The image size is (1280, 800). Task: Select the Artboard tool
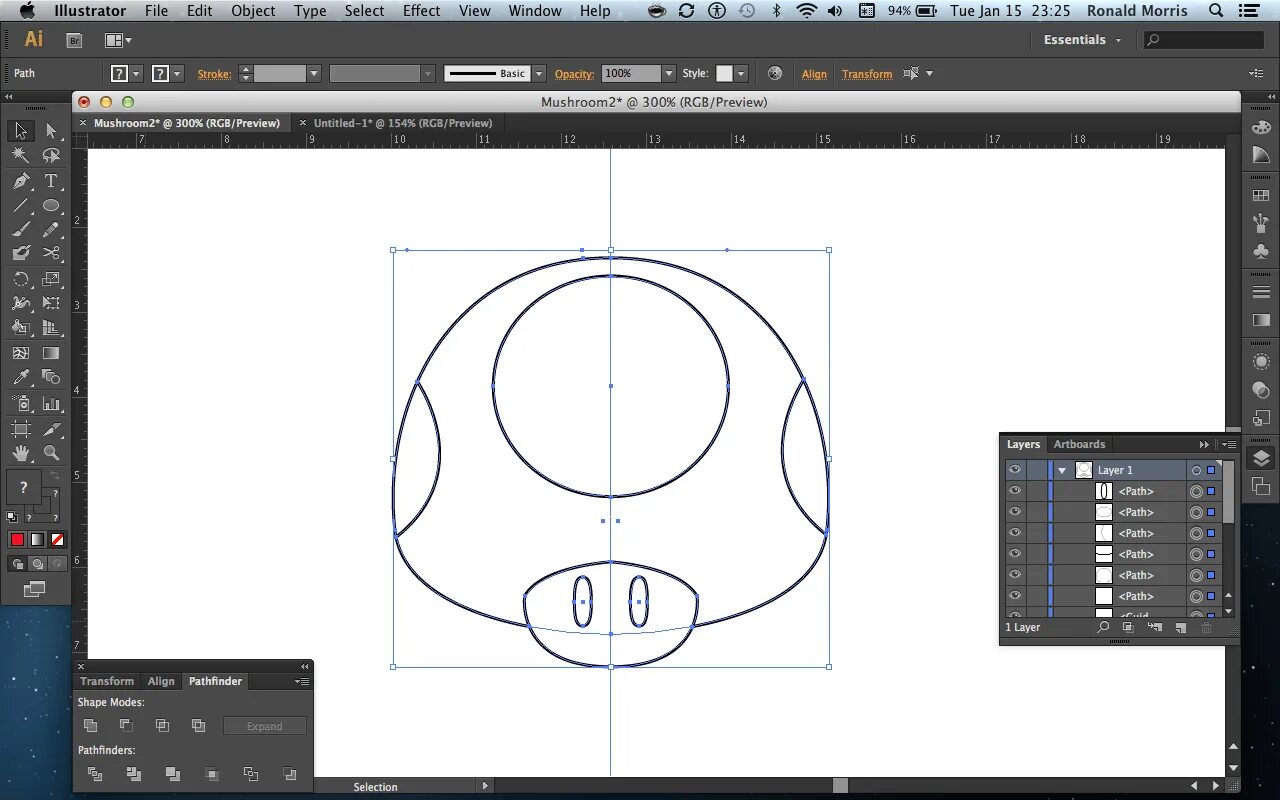point(21,429)
